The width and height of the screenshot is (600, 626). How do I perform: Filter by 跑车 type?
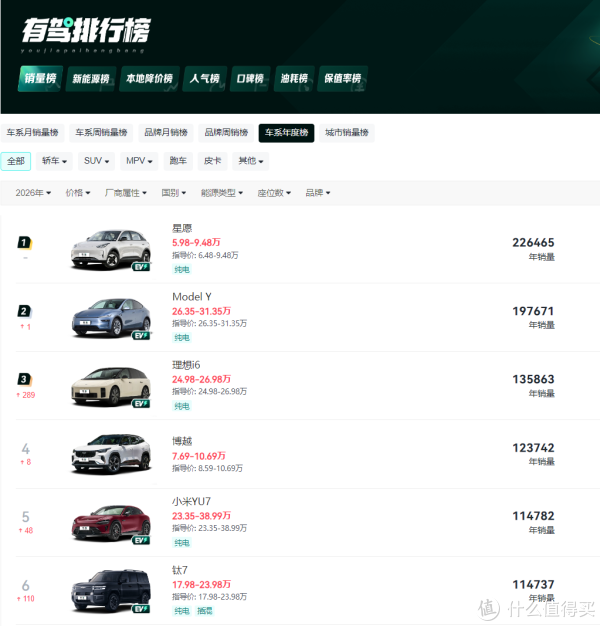click(178, 161)
